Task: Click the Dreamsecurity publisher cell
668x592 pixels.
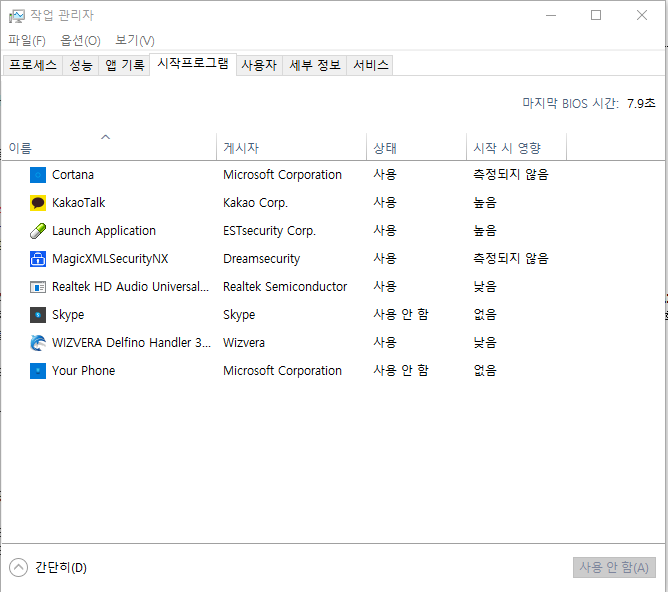Action: click(x=262, y=259)
